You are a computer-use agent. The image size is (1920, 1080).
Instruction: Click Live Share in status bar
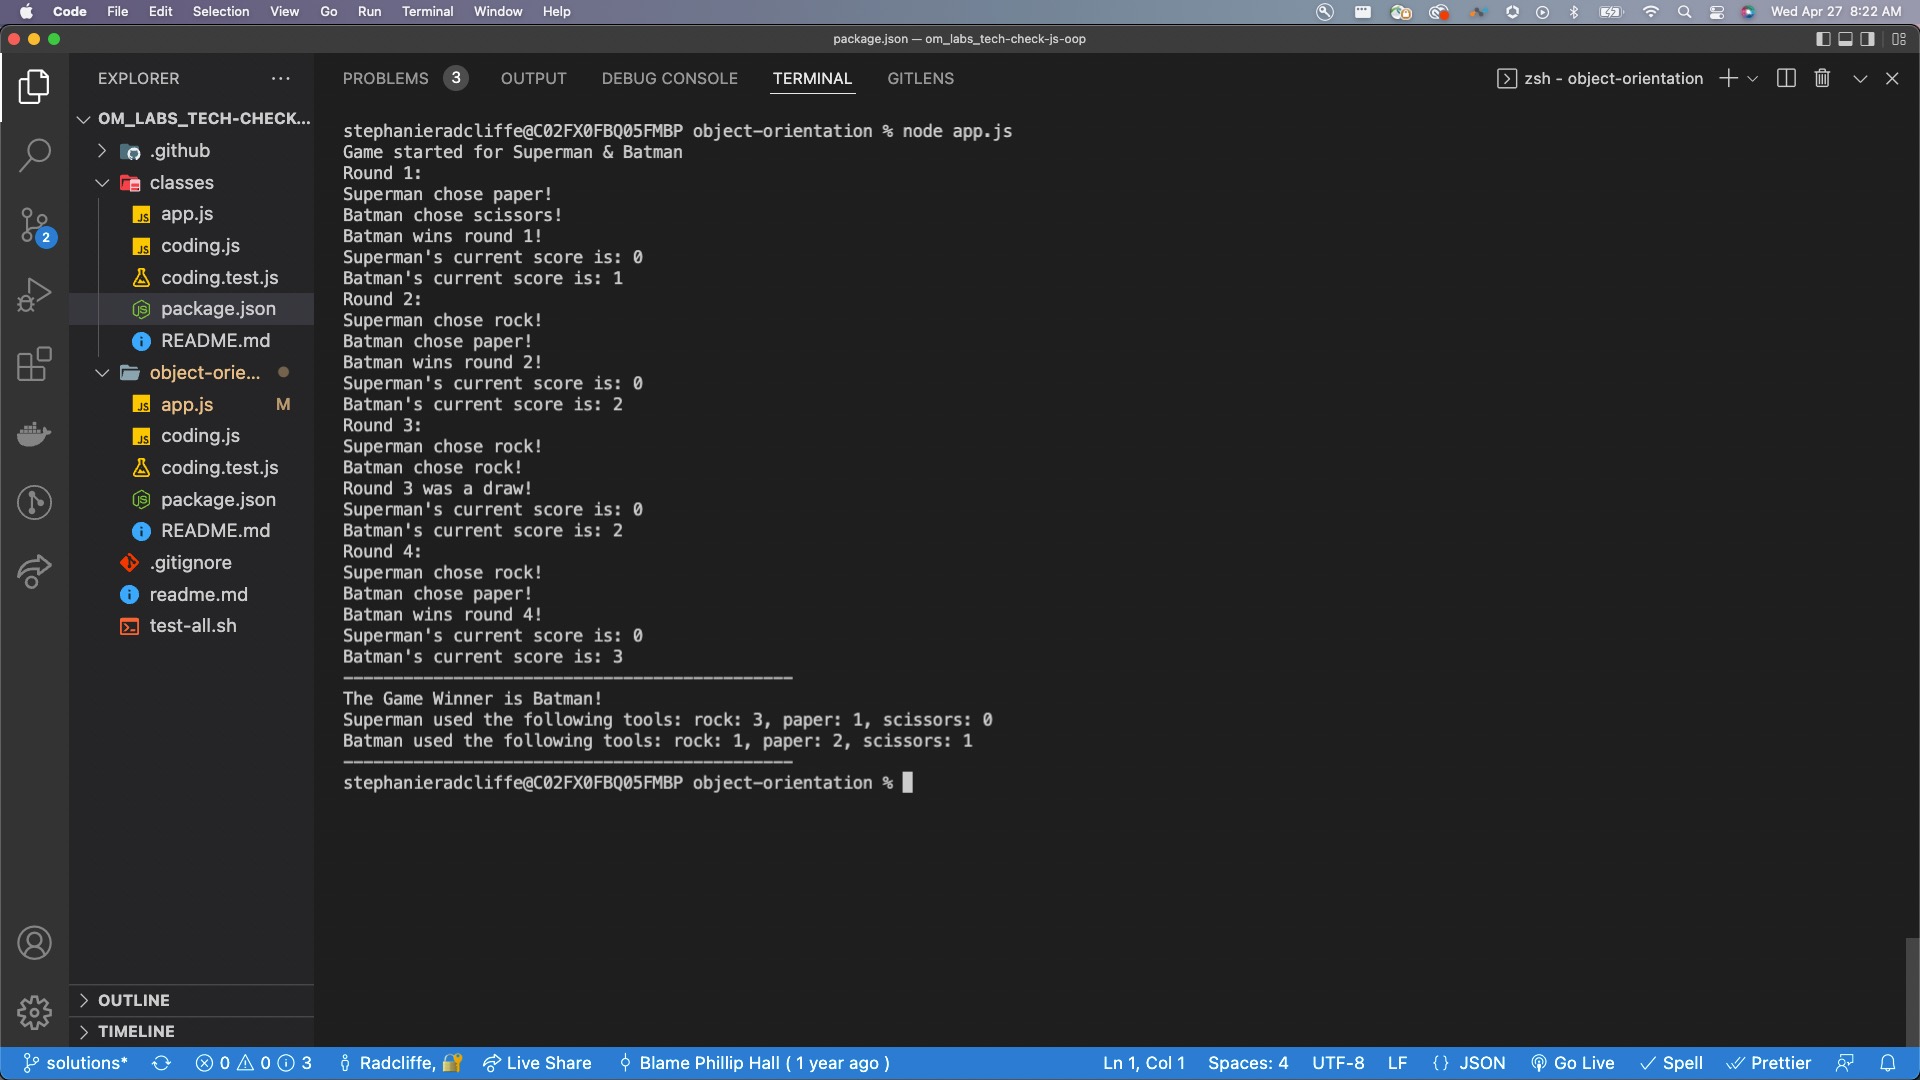click(x=537, y=1063)
